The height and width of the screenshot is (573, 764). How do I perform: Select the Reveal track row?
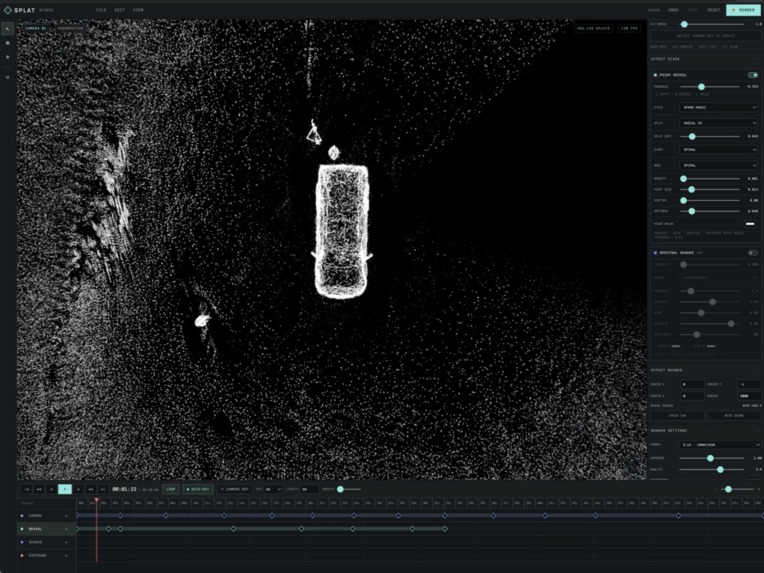tap(46, 529)
